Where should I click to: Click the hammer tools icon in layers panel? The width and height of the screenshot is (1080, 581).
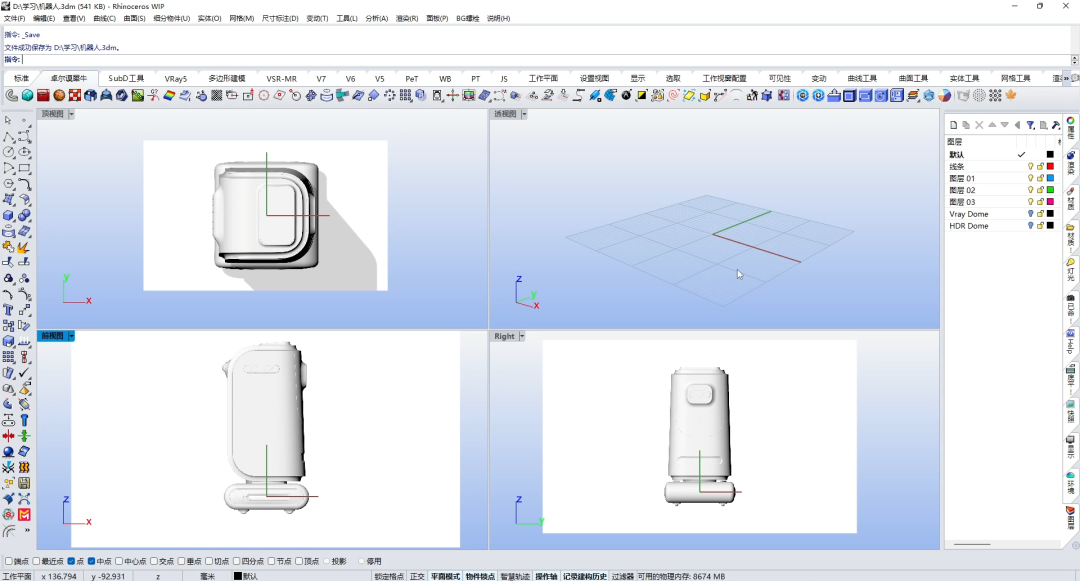[1056, 125]
